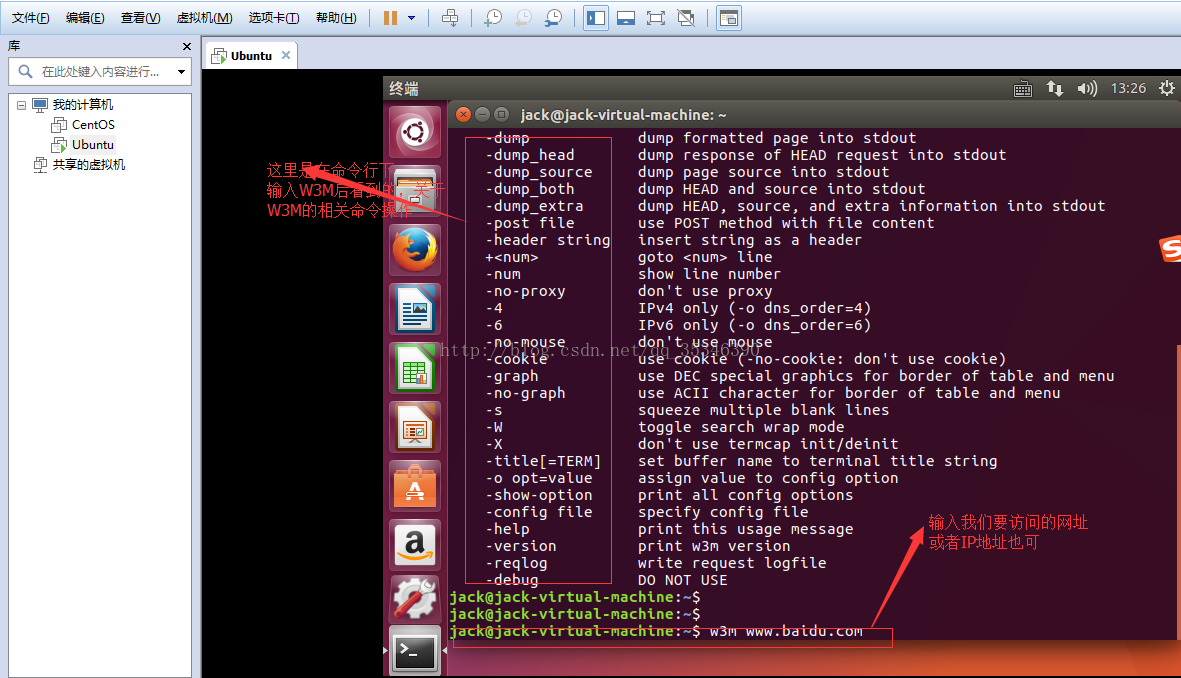Image resolution: width=1181 pixels, height=678 pixels.
Task: Pause the virtual machine with the orange pause button
Action: pyautogui.click(x=390, y=18)
